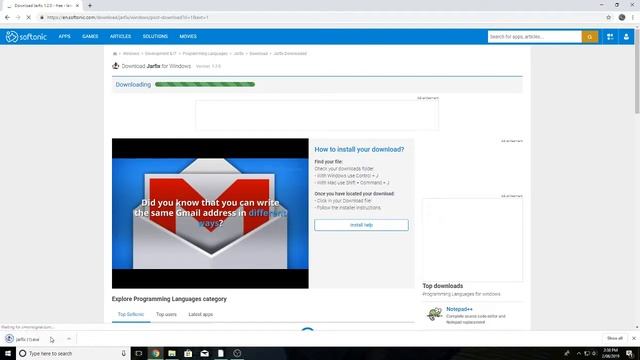Image resolution: width=640 pixels, height=360 pixels.
Task: Close the Download Jarfix tab
Action: (77, 6)
